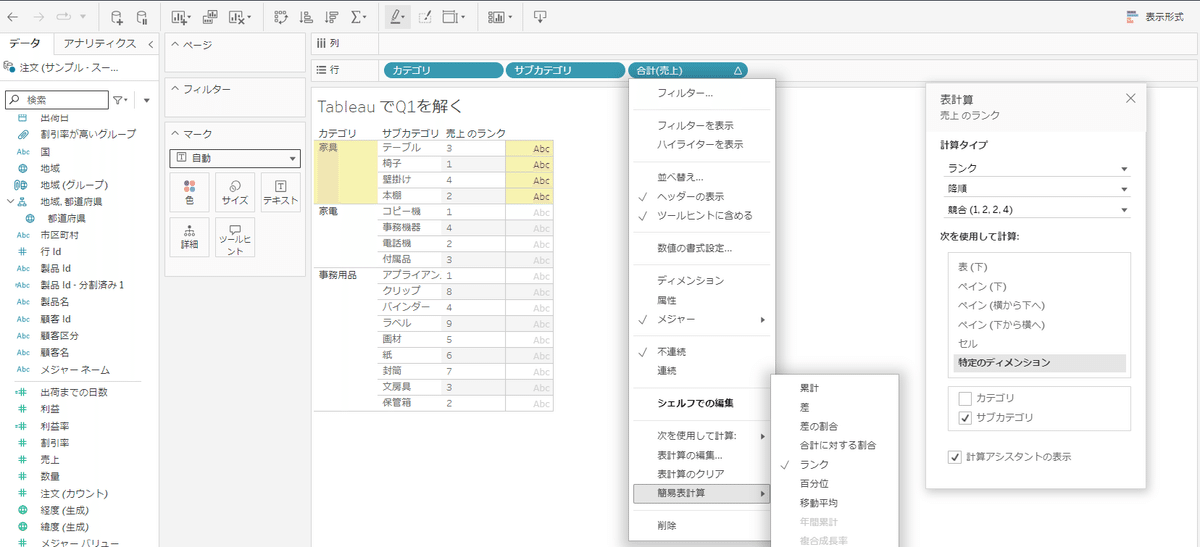
Task: Close the 表計算 dialog
Action: pos(1131,98)
